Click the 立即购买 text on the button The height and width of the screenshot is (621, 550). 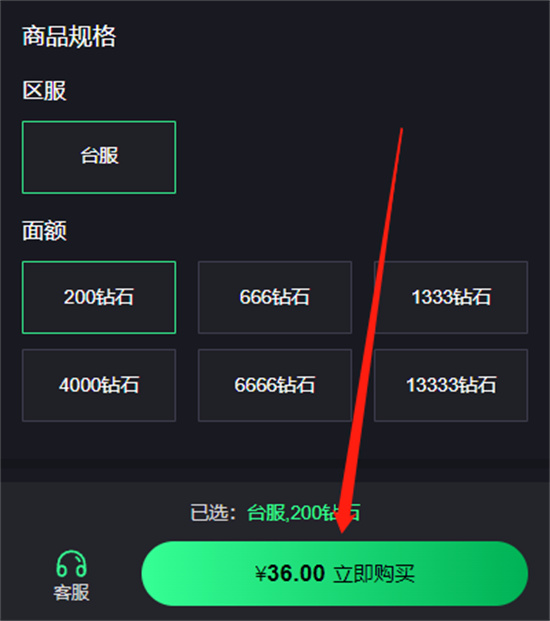click(x=374, y=573)
